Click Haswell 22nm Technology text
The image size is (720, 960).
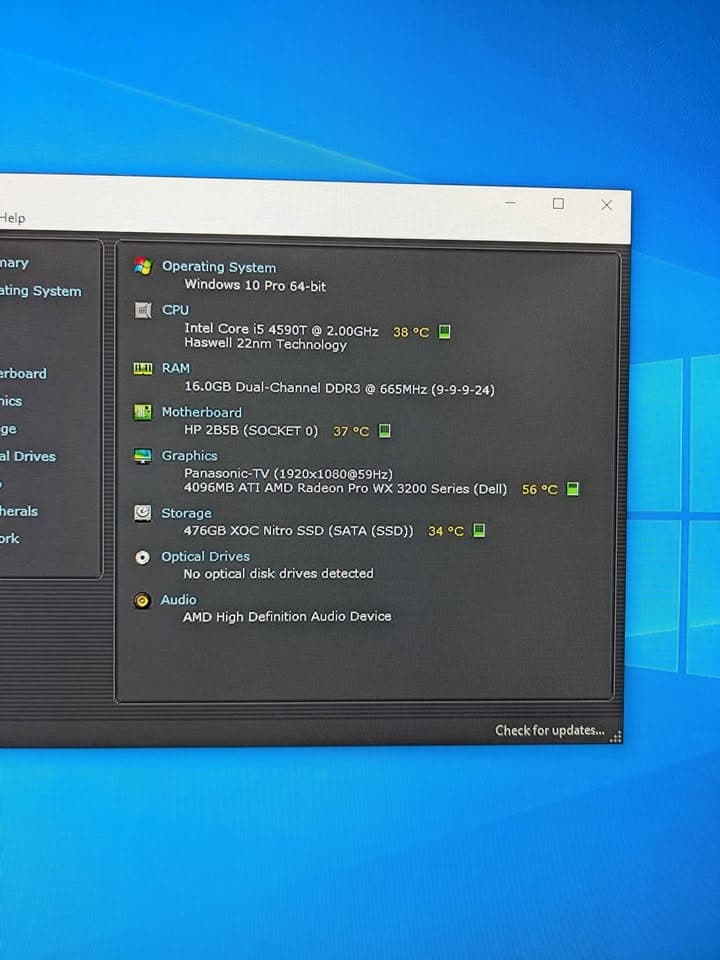266,343
